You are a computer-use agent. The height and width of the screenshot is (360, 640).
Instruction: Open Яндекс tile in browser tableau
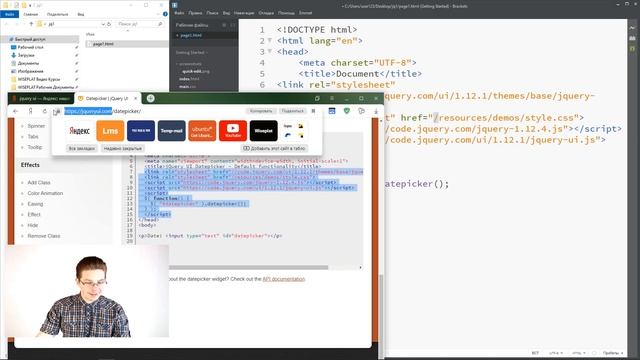point(80,131)
